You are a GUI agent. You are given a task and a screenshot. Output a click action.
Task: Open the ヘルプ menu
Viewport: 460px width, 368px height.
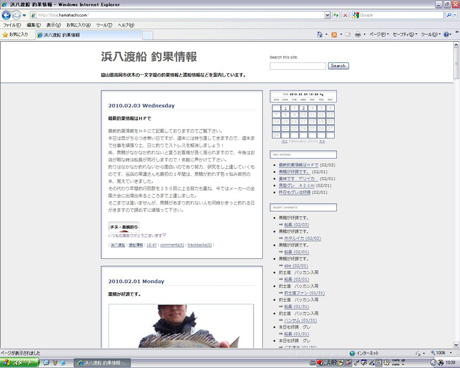pyautogui.click(x=126, y=25)
